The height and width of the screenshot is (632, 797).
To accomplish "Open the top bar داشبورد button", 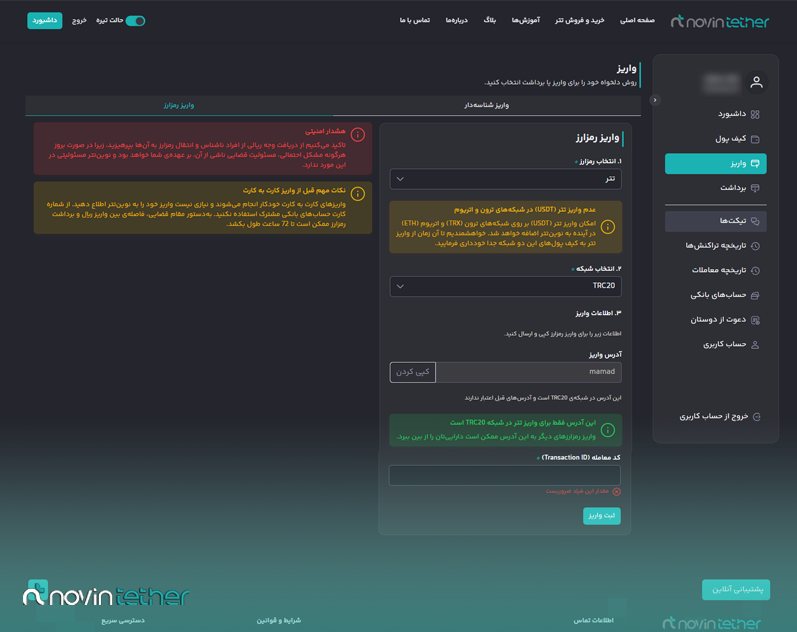I will point(45,20).
